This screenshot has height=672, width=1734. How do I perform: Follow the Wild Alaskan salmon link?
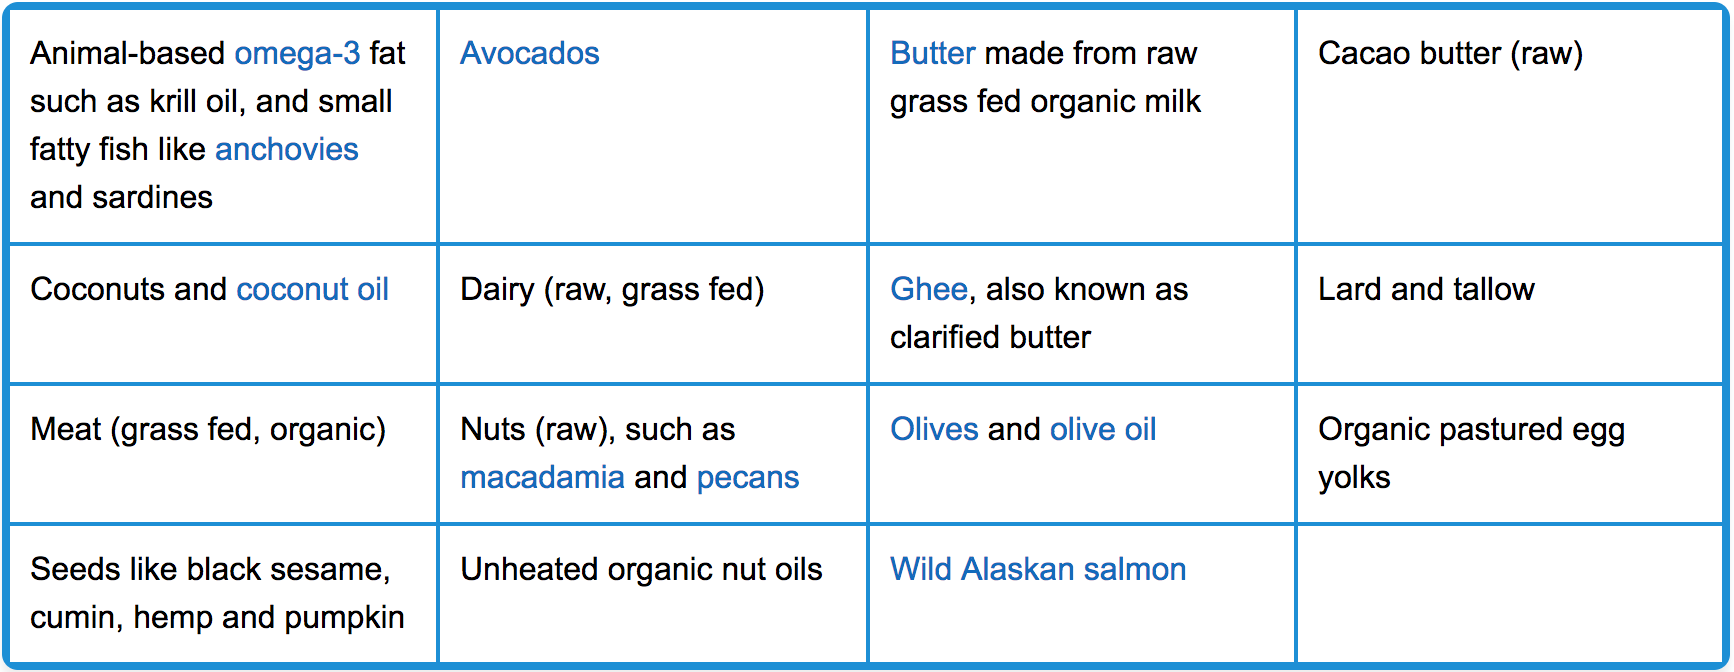[1038, 569]
